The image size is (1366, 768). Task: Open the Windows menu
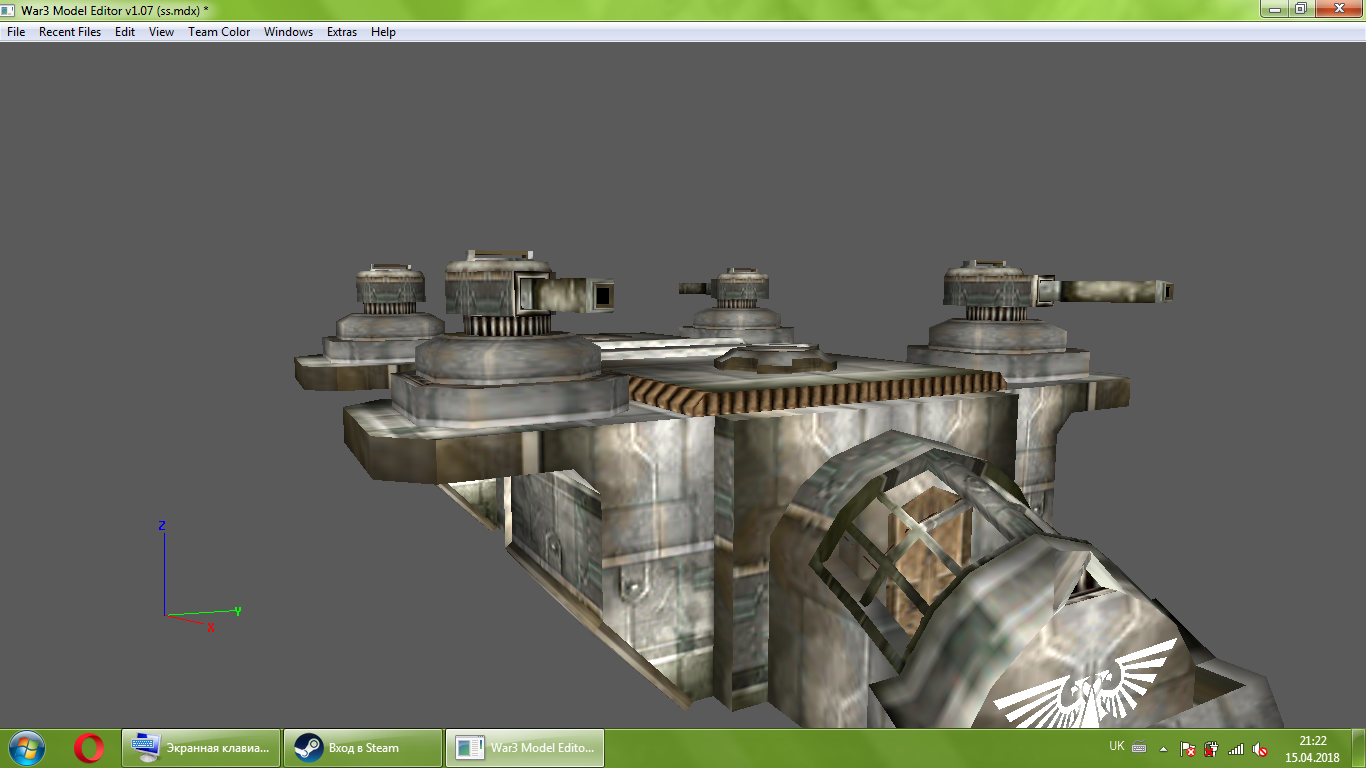click(288, 32)
